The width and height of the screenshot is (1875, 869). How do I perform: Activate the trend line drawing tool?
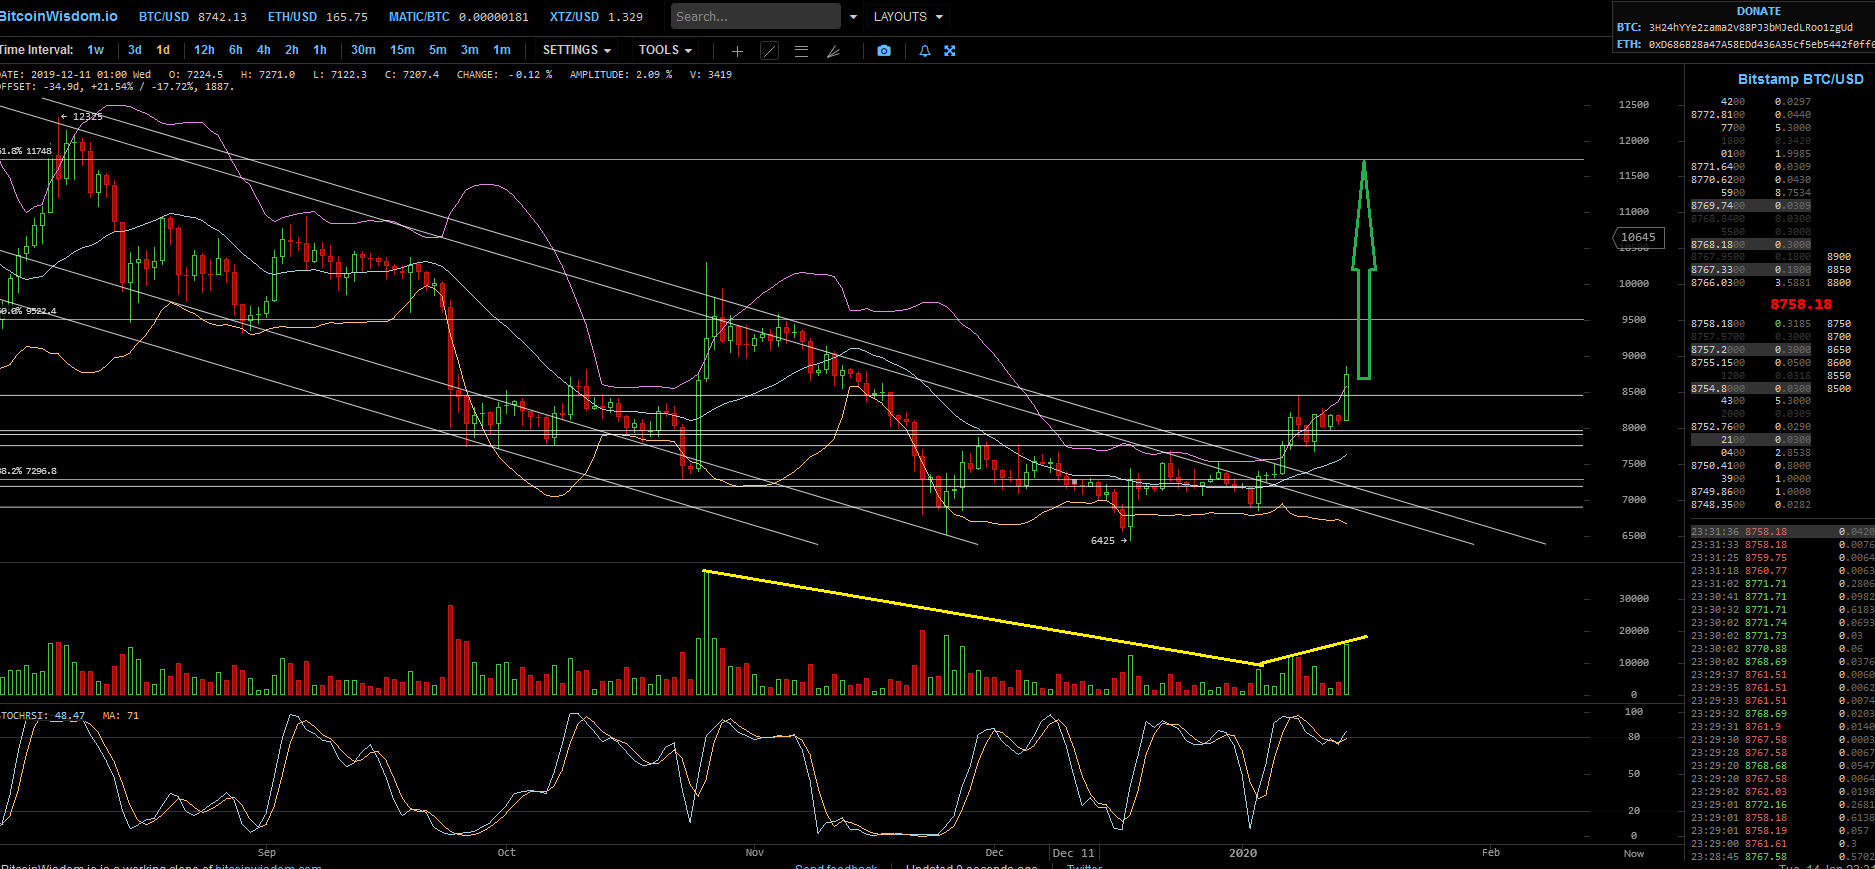tap(769, 51)
